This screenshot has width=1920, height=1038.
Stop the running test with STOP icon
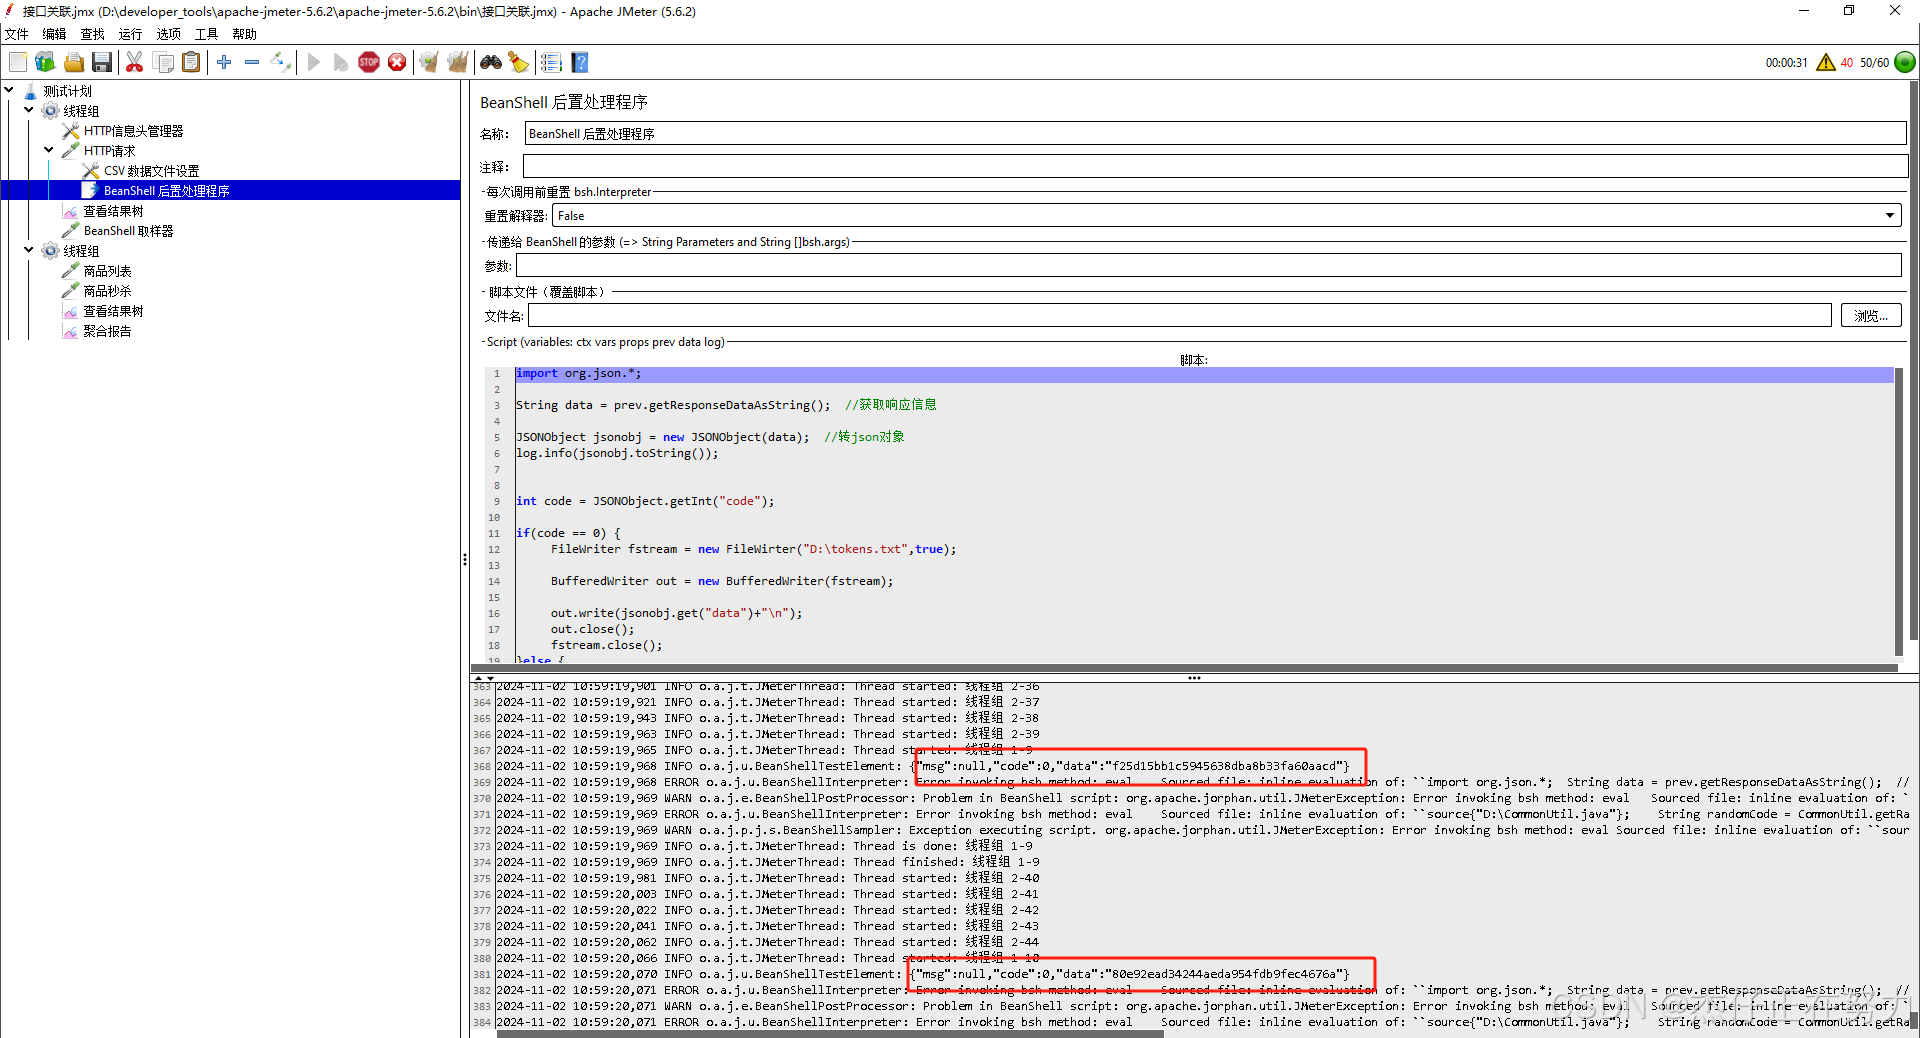coord(369,62)
